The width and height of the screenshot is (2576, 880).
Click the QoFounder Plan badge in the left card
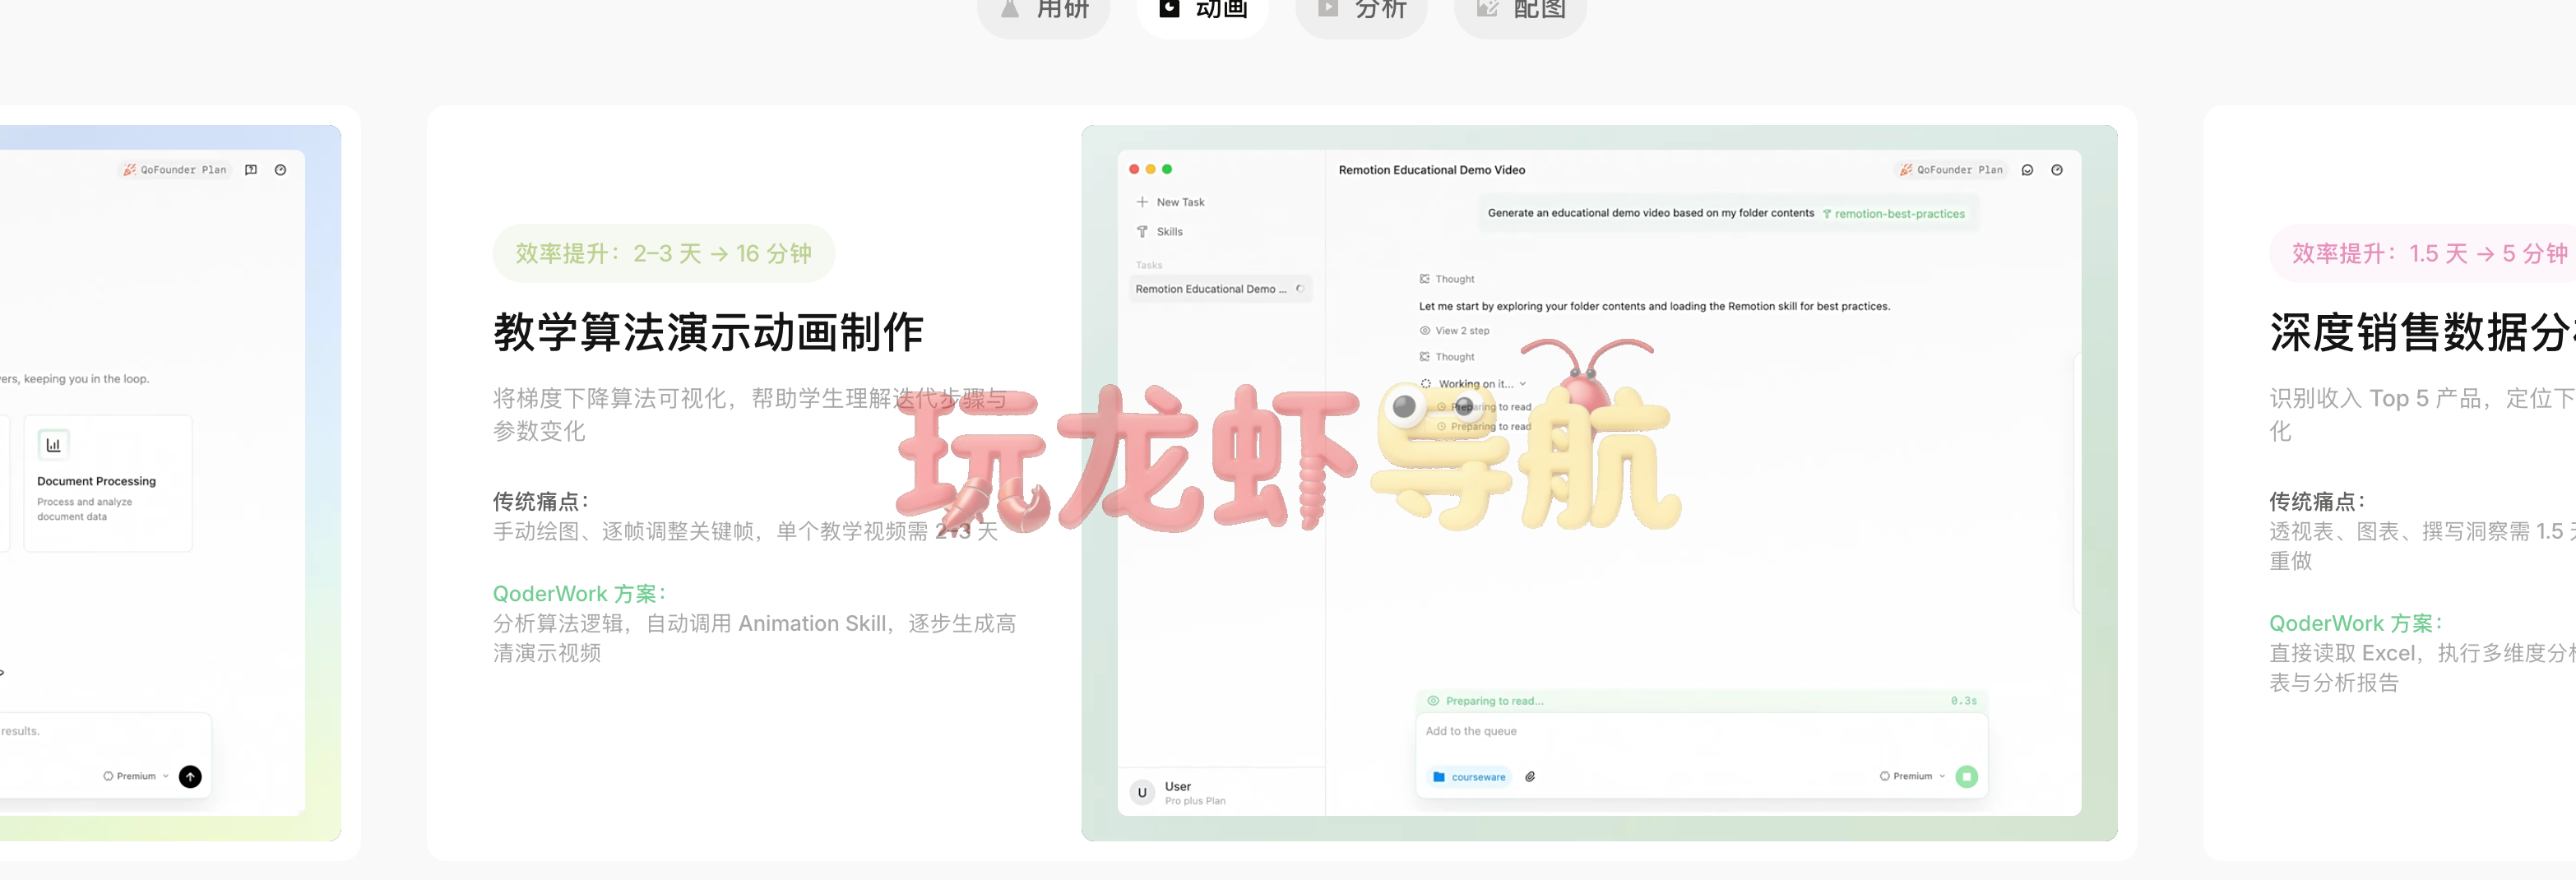point(176,170)
